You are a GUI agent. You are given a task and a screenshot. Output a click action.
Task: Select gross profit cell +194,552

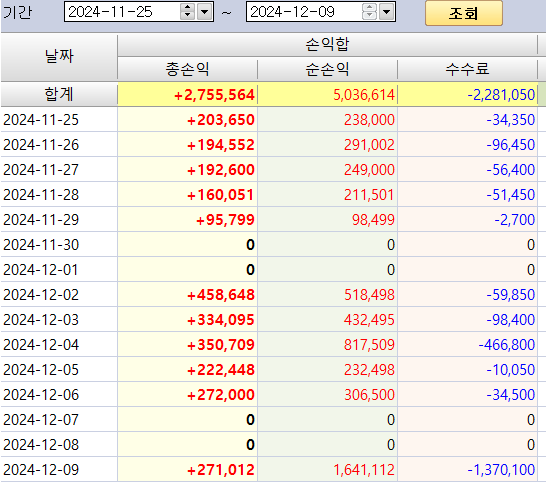[187, 145]
